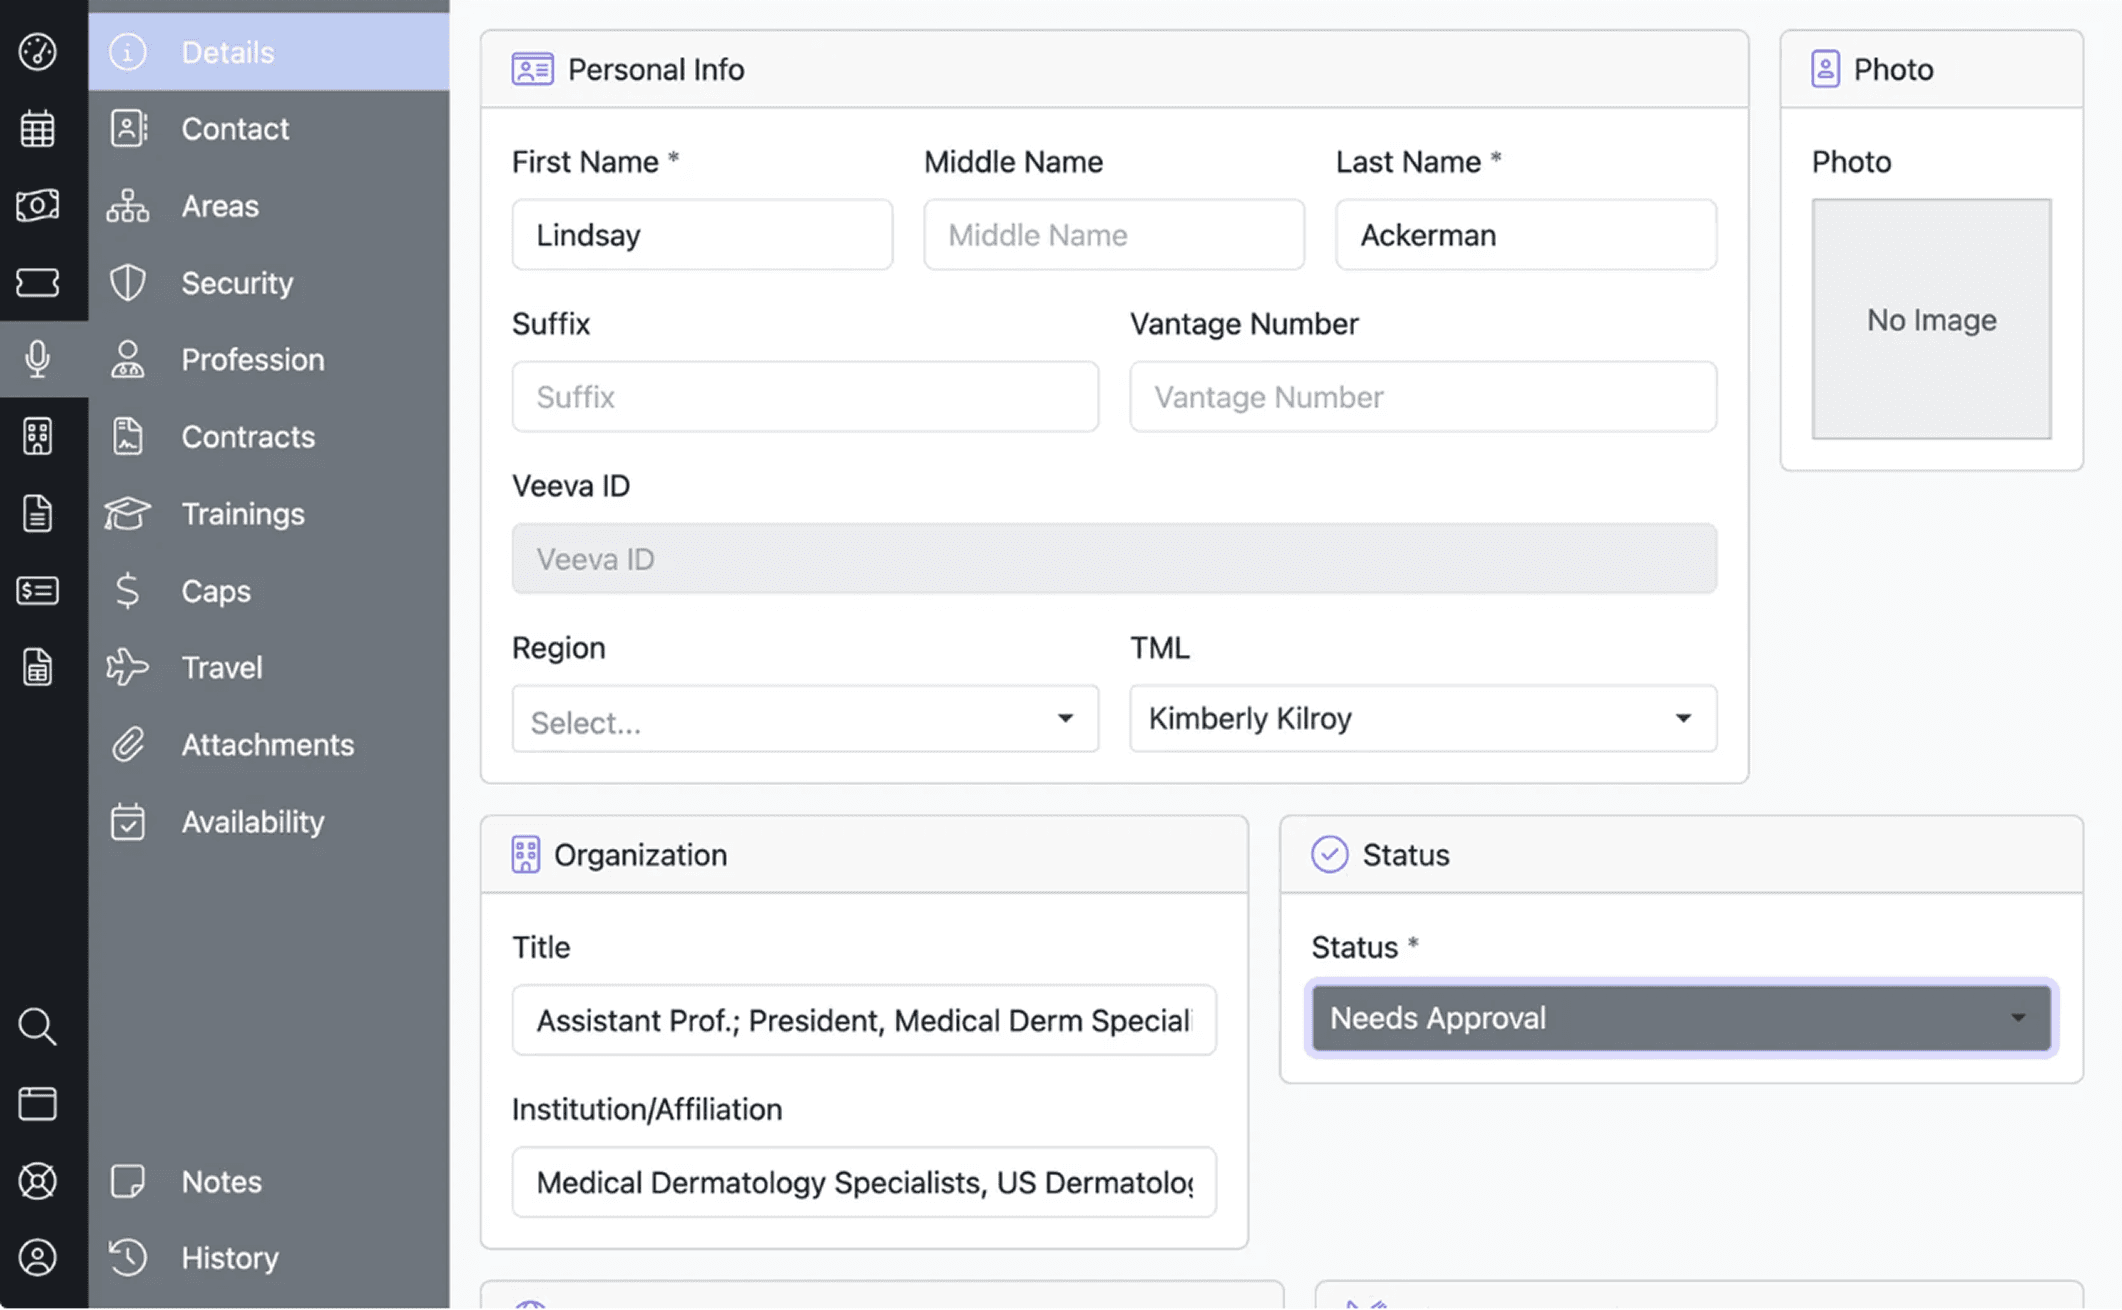Open the TML Kimberly Kilroy dropdown
This screenshot has width=2122, height=1310.
click(1422, 719)
